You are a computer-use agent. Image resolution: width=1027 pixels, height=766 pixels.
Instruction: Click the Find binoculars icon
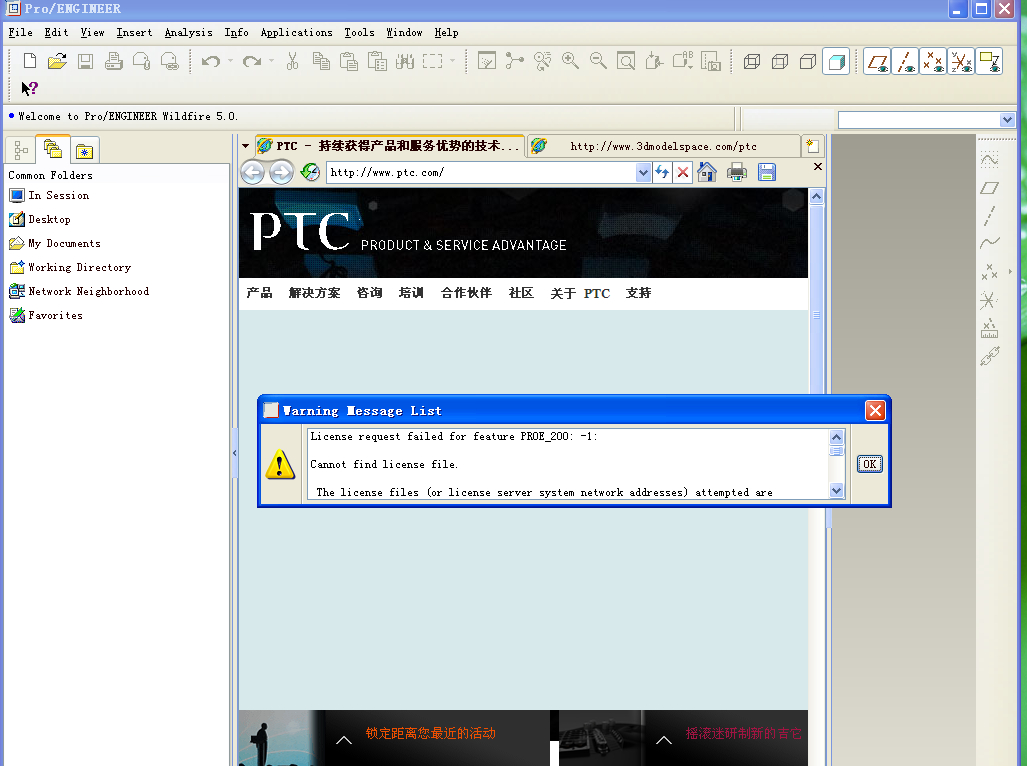click(x=405, y=62)
